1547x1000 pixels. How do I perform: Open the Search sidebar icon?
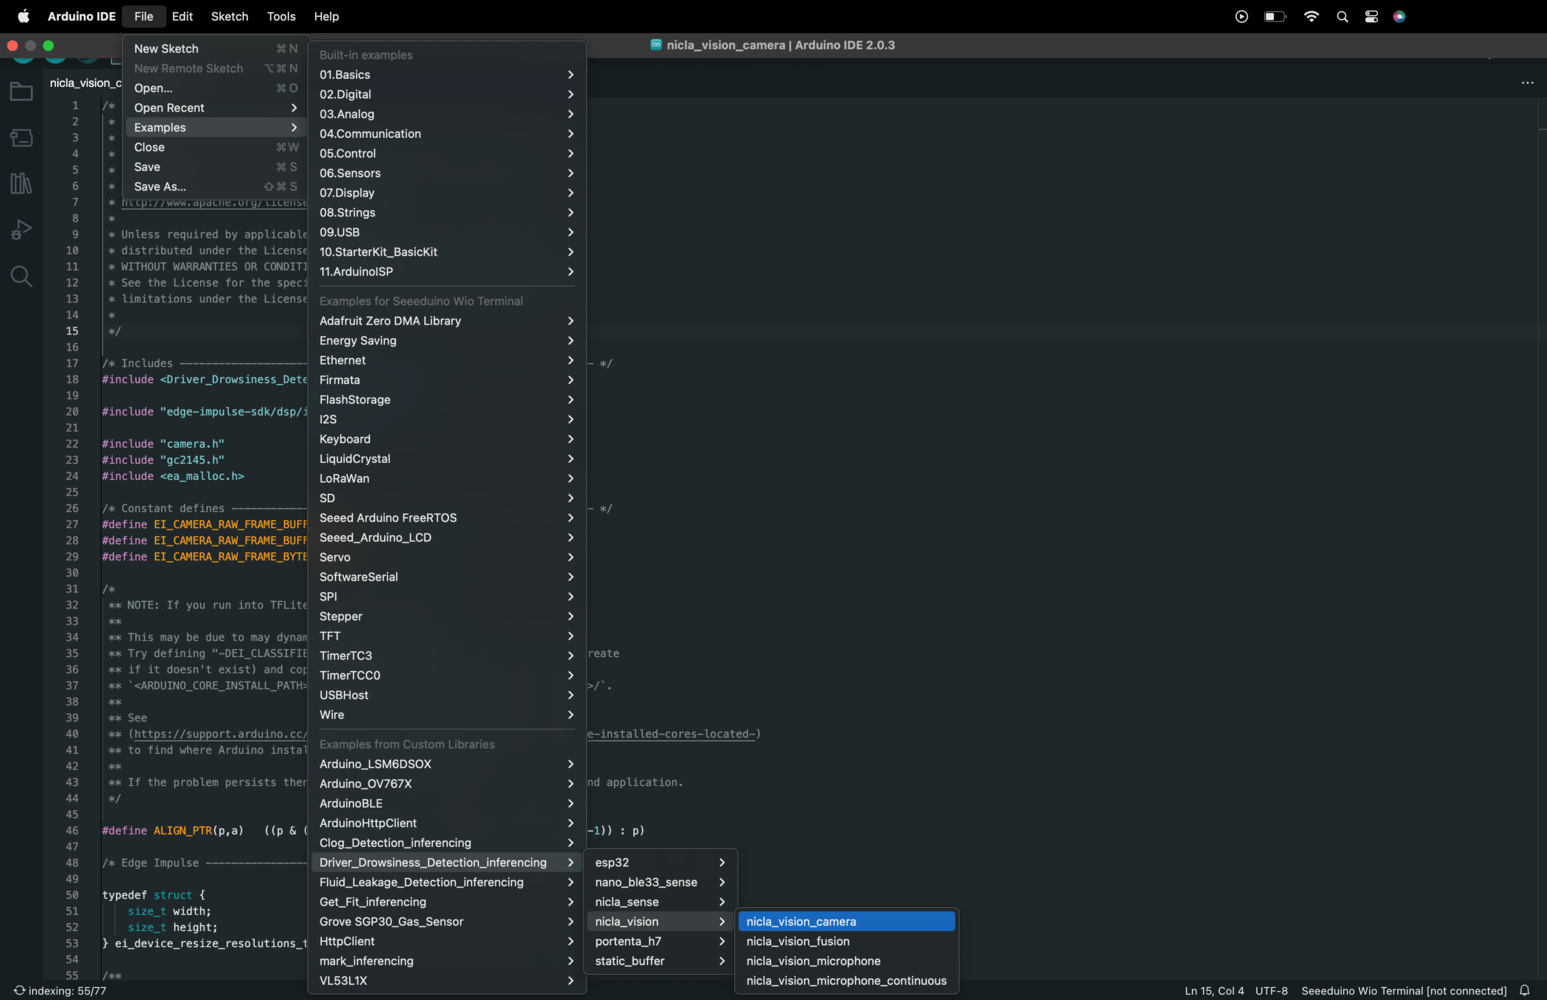tap(21, 276)
